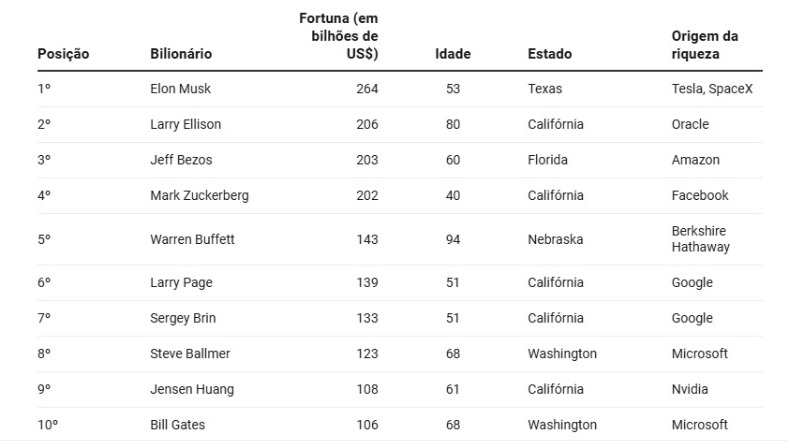
Task: Click the Estado column header
Action: coord(550,54)
